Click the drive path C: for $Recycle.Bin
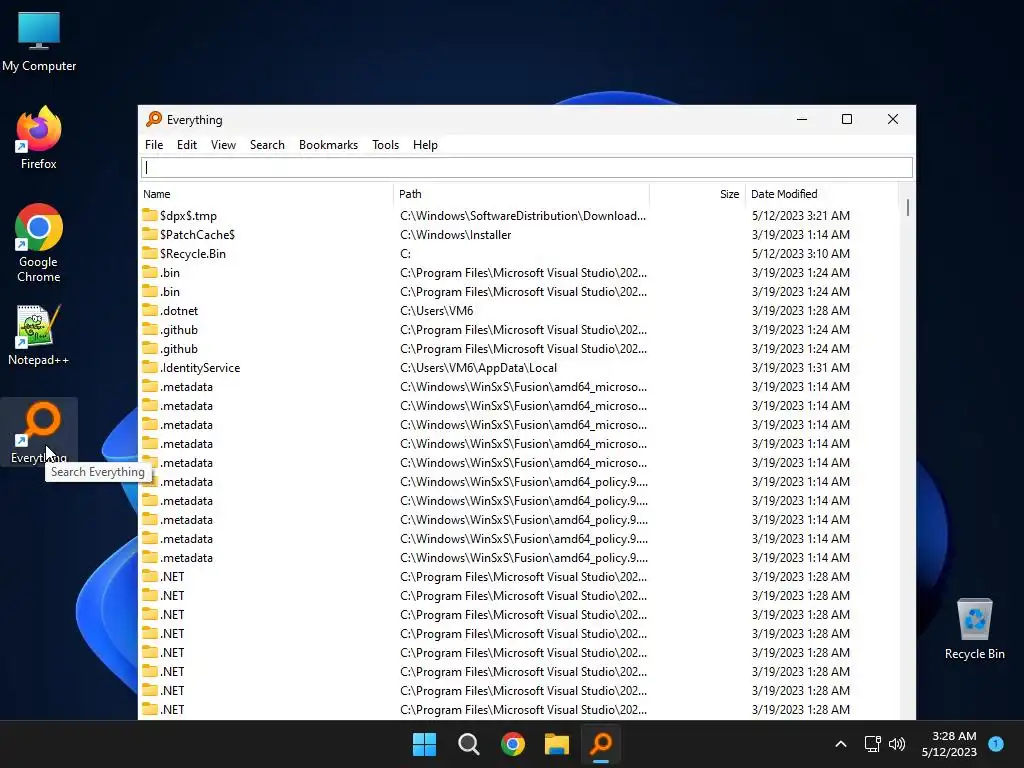Screen dimensions: 1024x768 point(406,253)
